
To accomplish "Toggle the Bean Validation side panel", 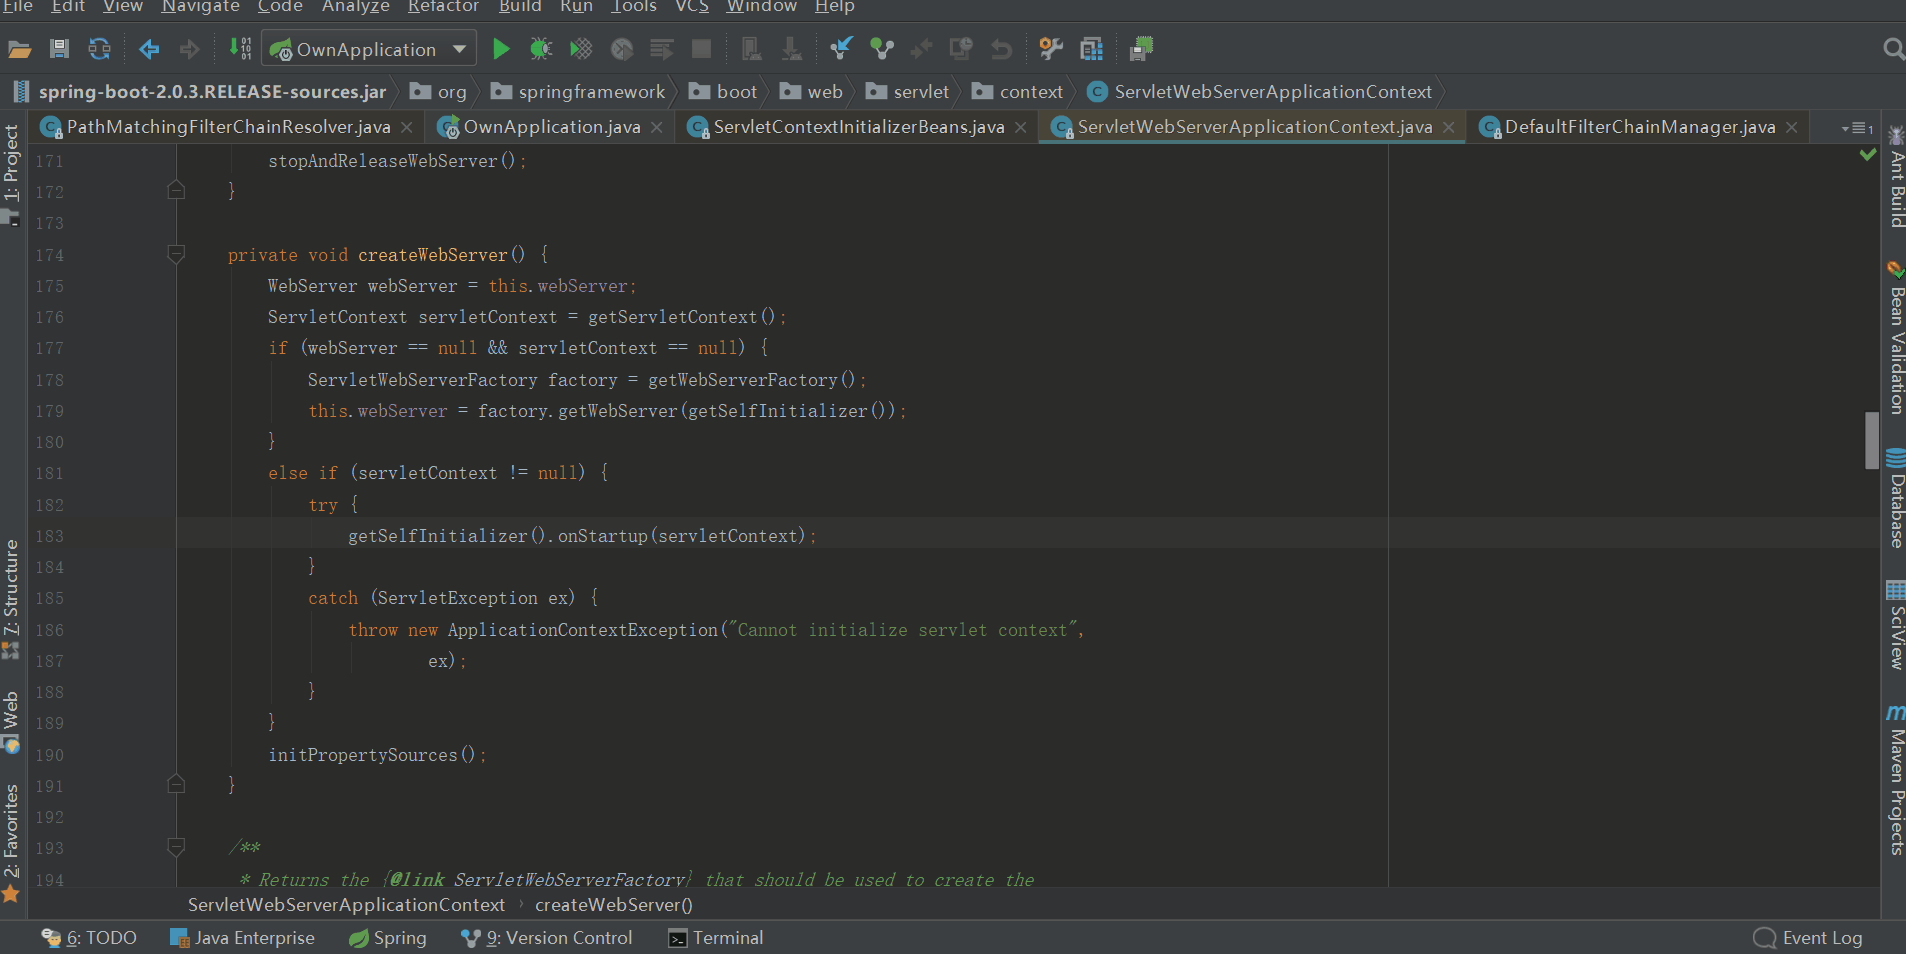I will pos(1895,338).
